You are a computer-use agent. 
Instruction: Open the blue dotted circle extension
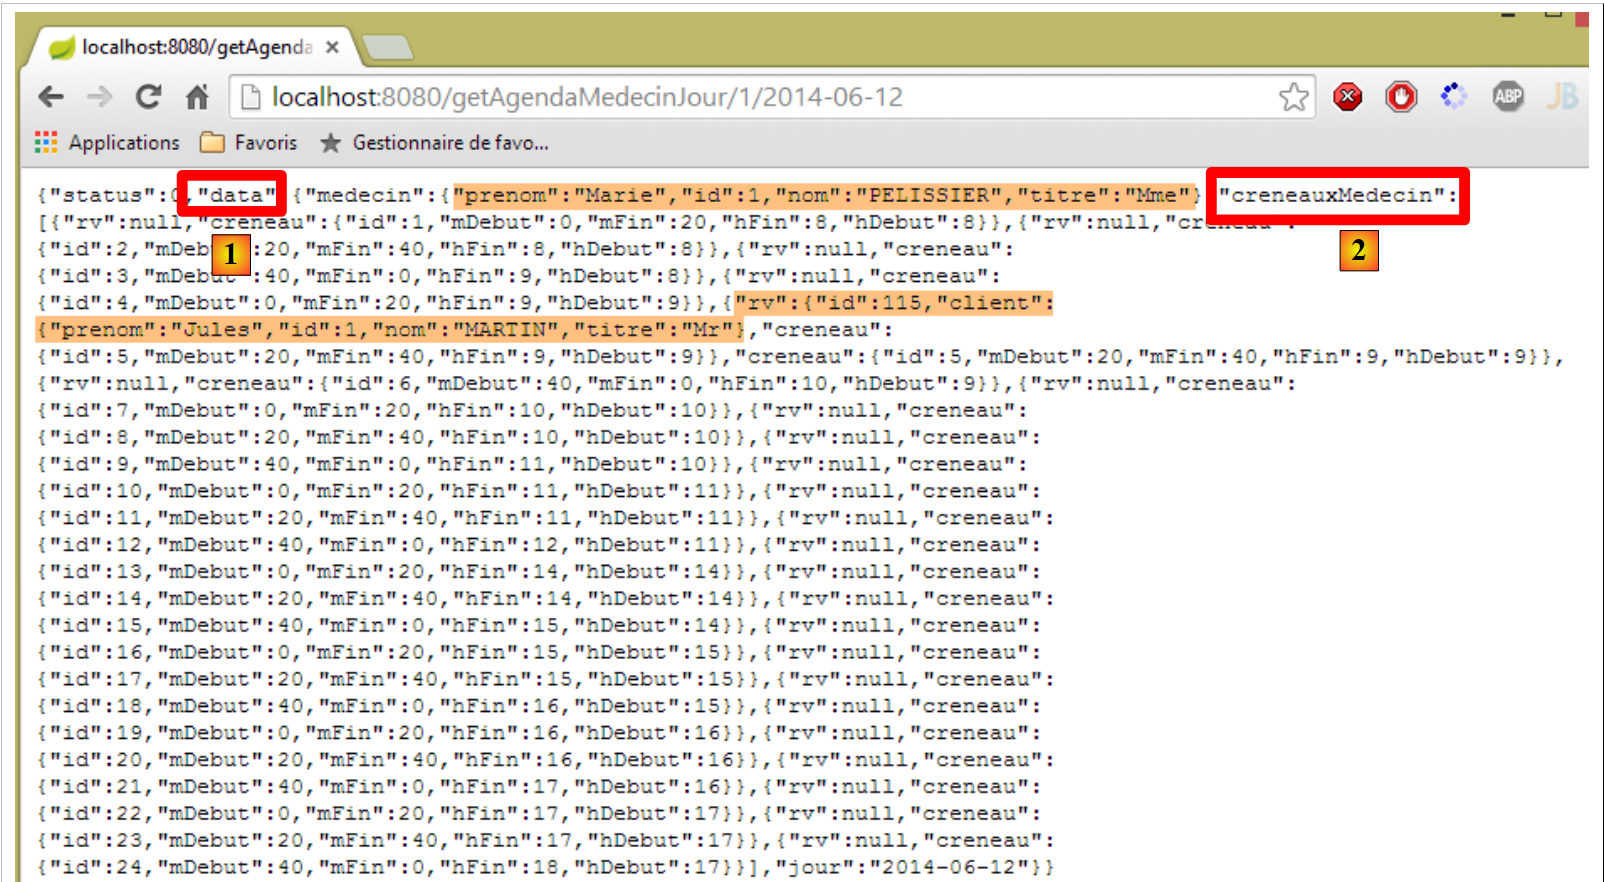click(1454, 97)
